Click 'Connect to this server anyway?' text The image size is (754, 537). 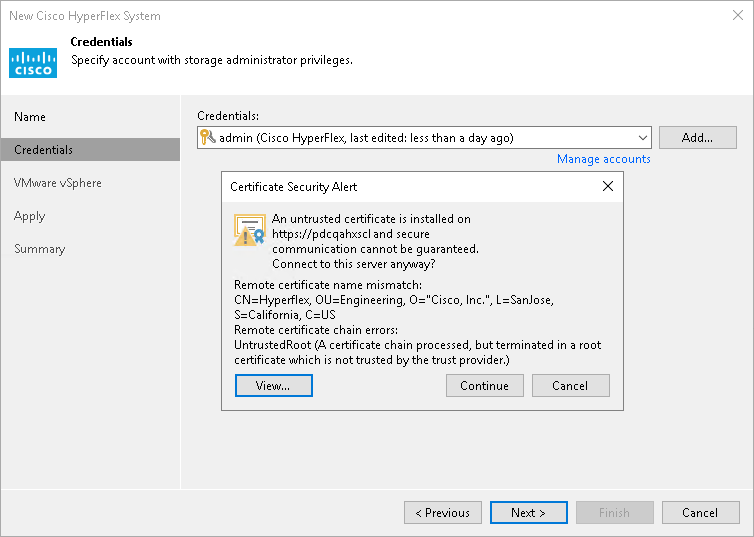tap(353, 264)
